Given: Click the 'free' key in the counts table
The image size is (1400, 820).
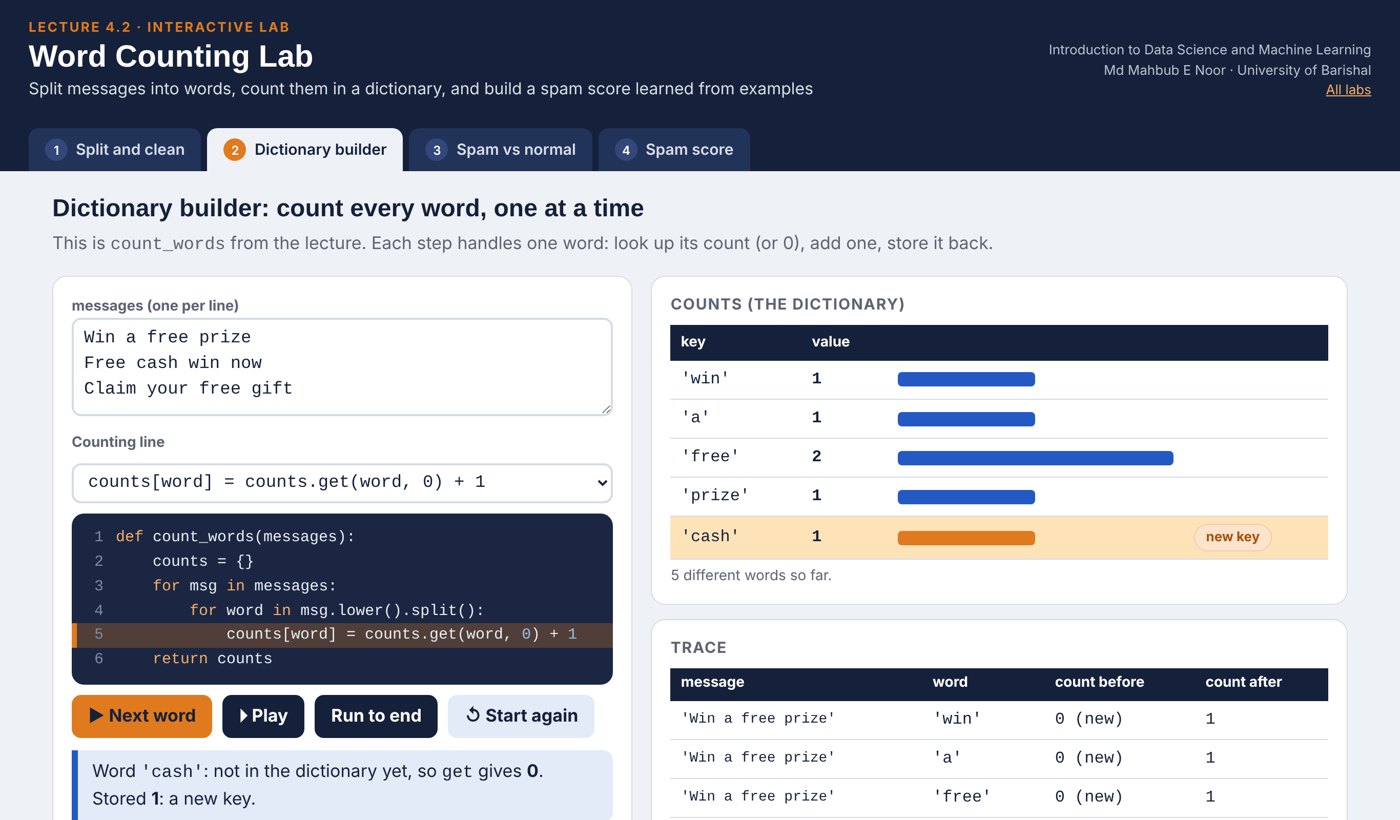Looking at the screenshot, I should tap(710, 457).
